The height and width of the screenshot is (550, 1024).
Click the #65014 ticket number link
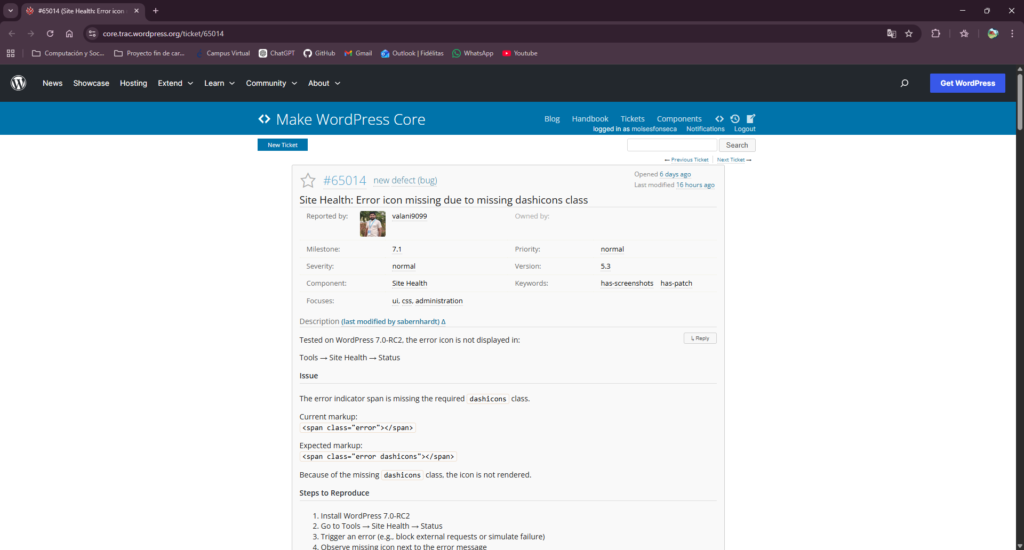pyautogui.click(x=345, y=180)
